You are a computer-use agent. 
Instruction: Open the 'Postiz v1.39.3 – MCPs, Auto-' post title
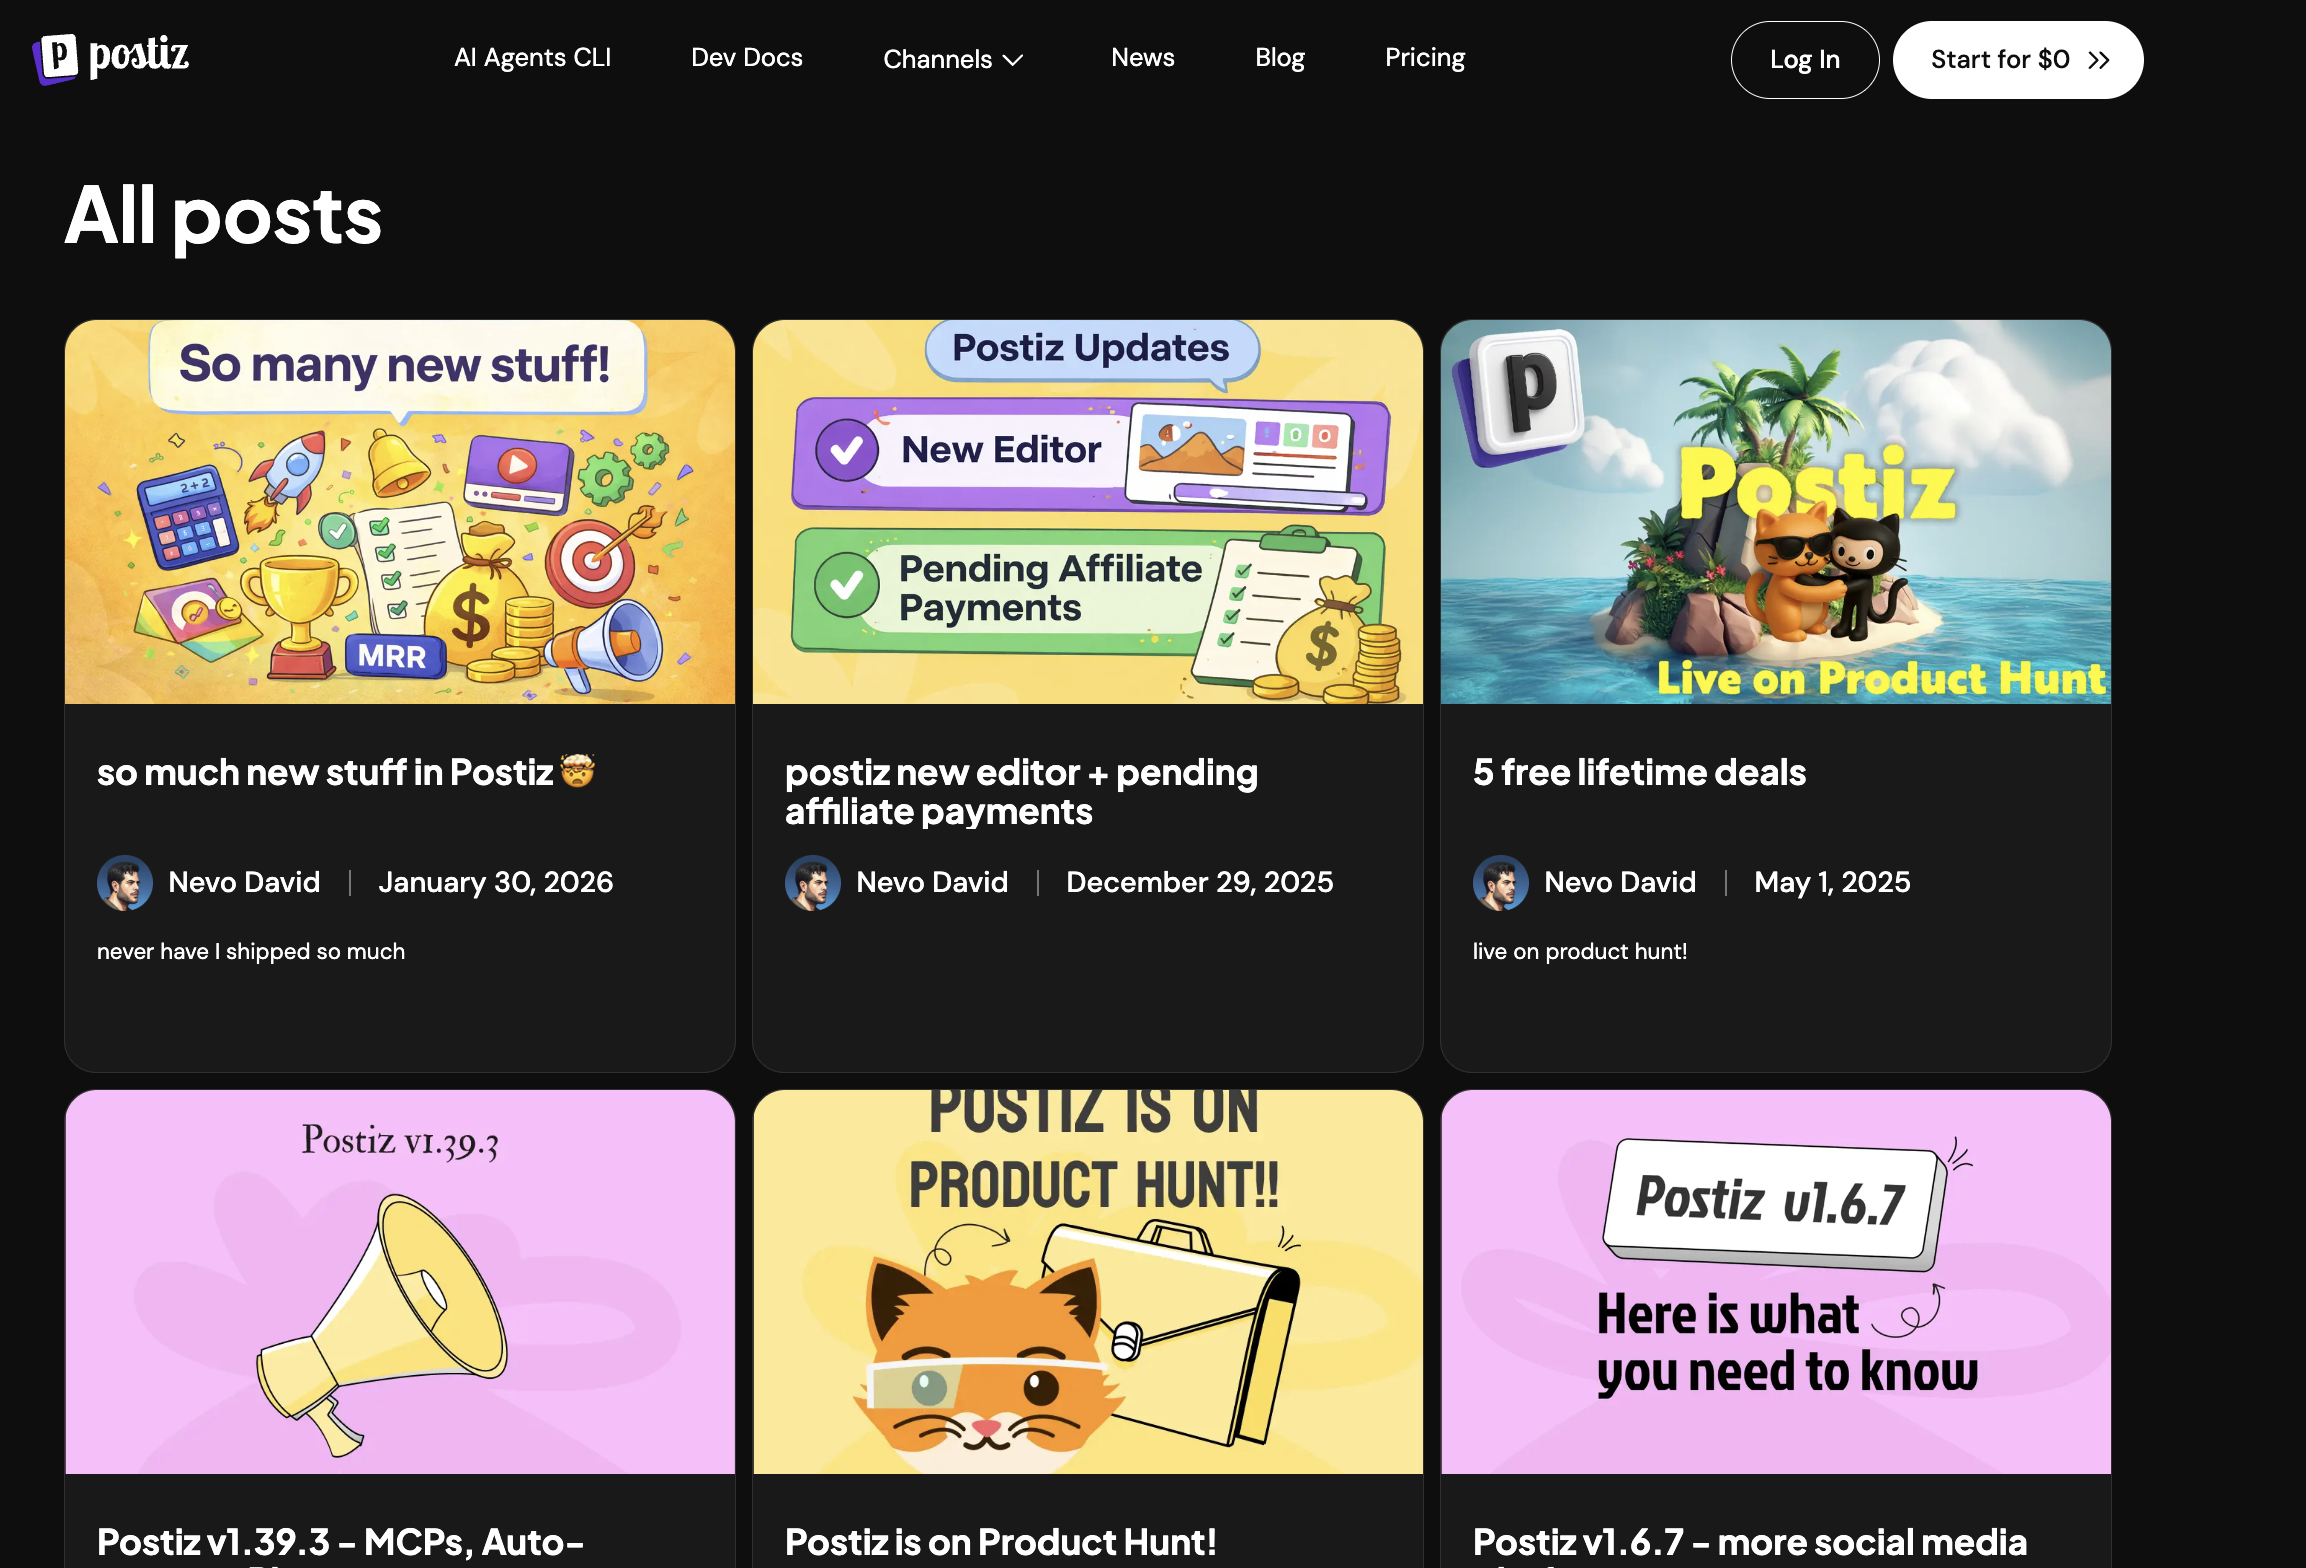click(340, 1542)
